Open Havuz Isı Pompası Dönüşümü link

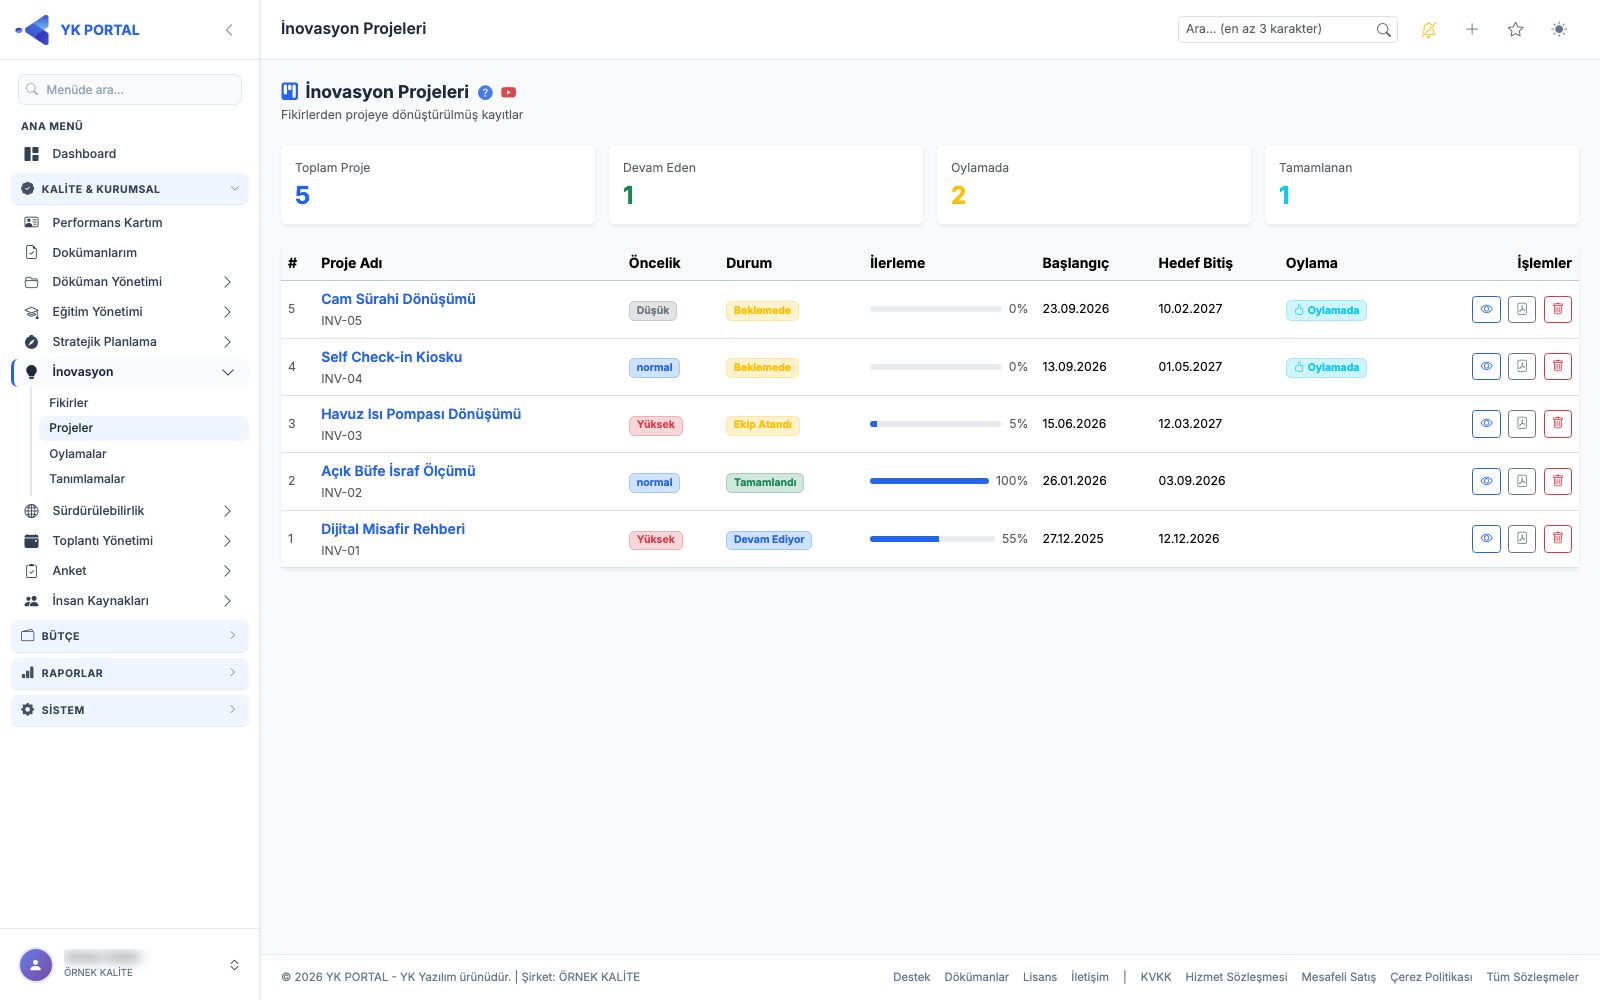421,414
